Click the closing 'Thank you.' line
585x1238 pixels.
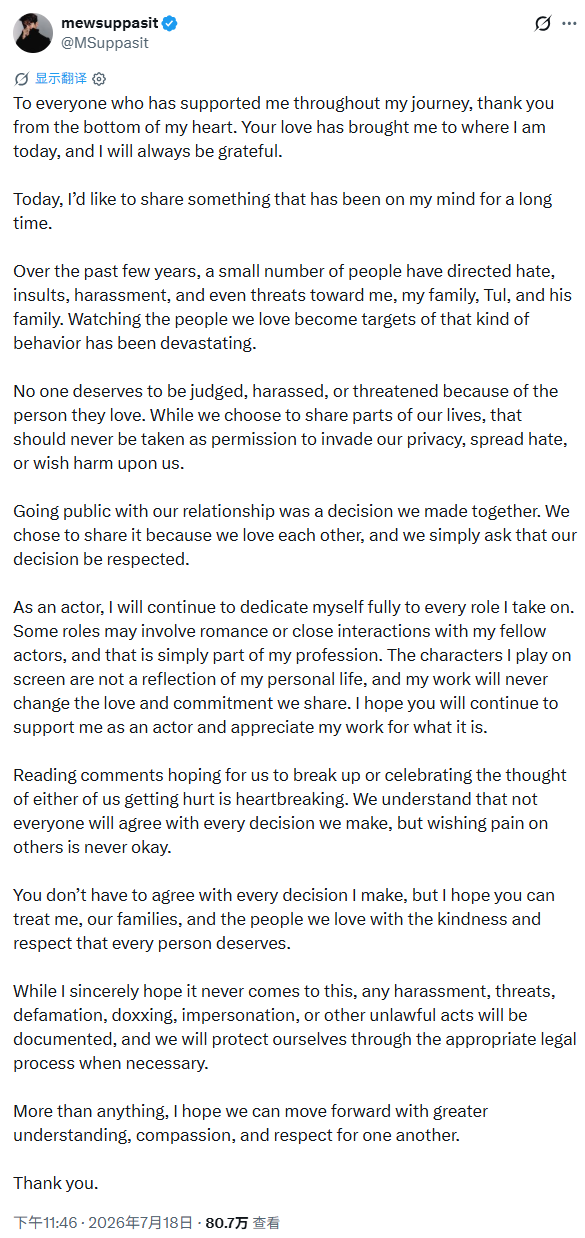click(56, 1183)
